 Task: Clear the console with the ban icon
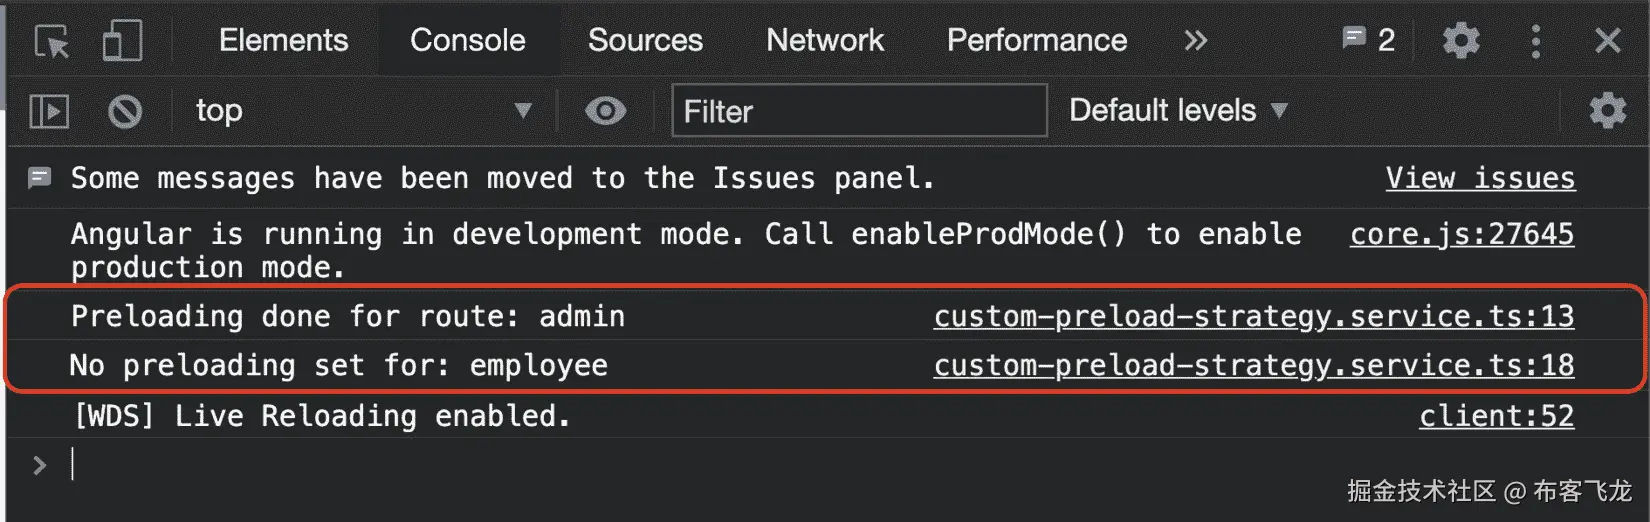[125, 111]
